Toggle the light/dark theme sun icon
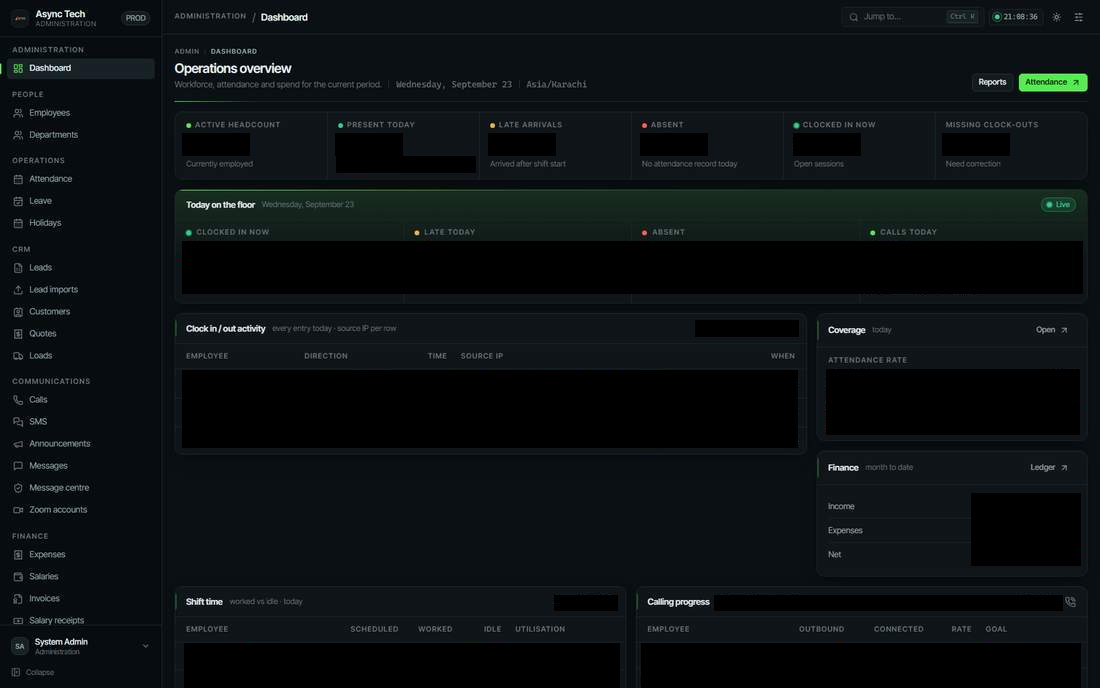Viewport: 1100px width, 688px height. point(1057,17)
